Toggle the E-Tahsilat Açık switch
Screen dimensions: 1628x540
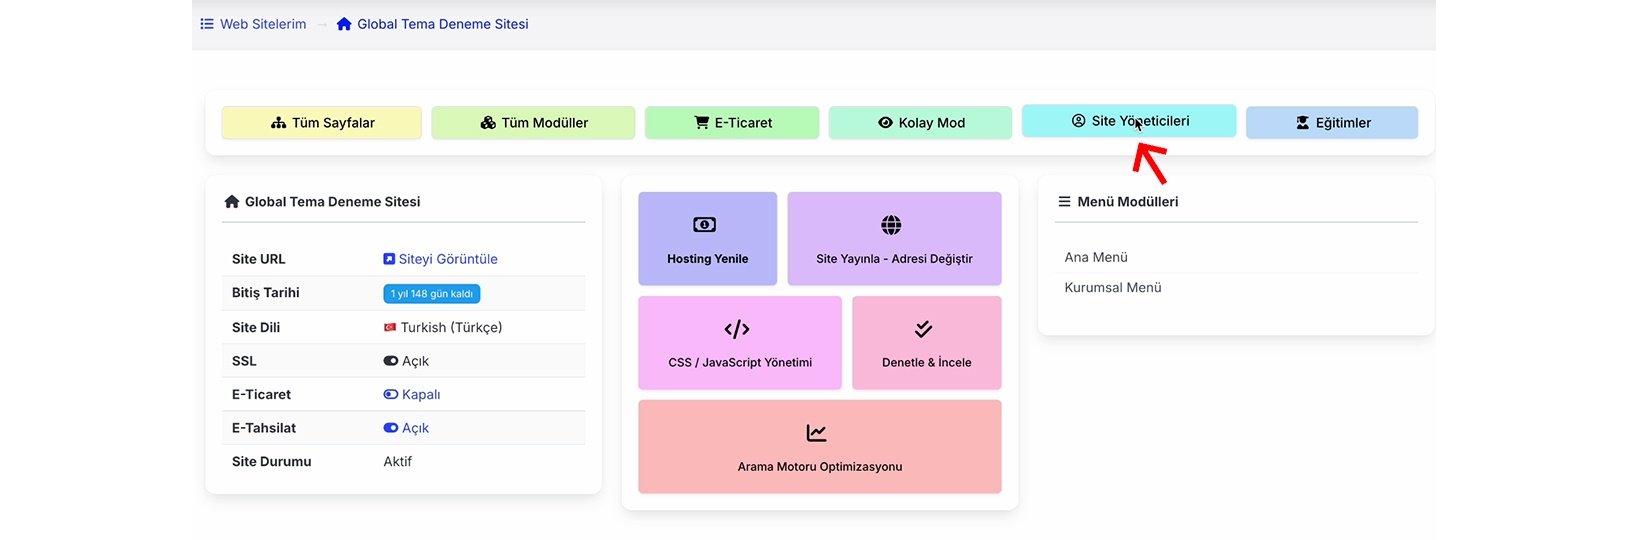coord(391,428)
